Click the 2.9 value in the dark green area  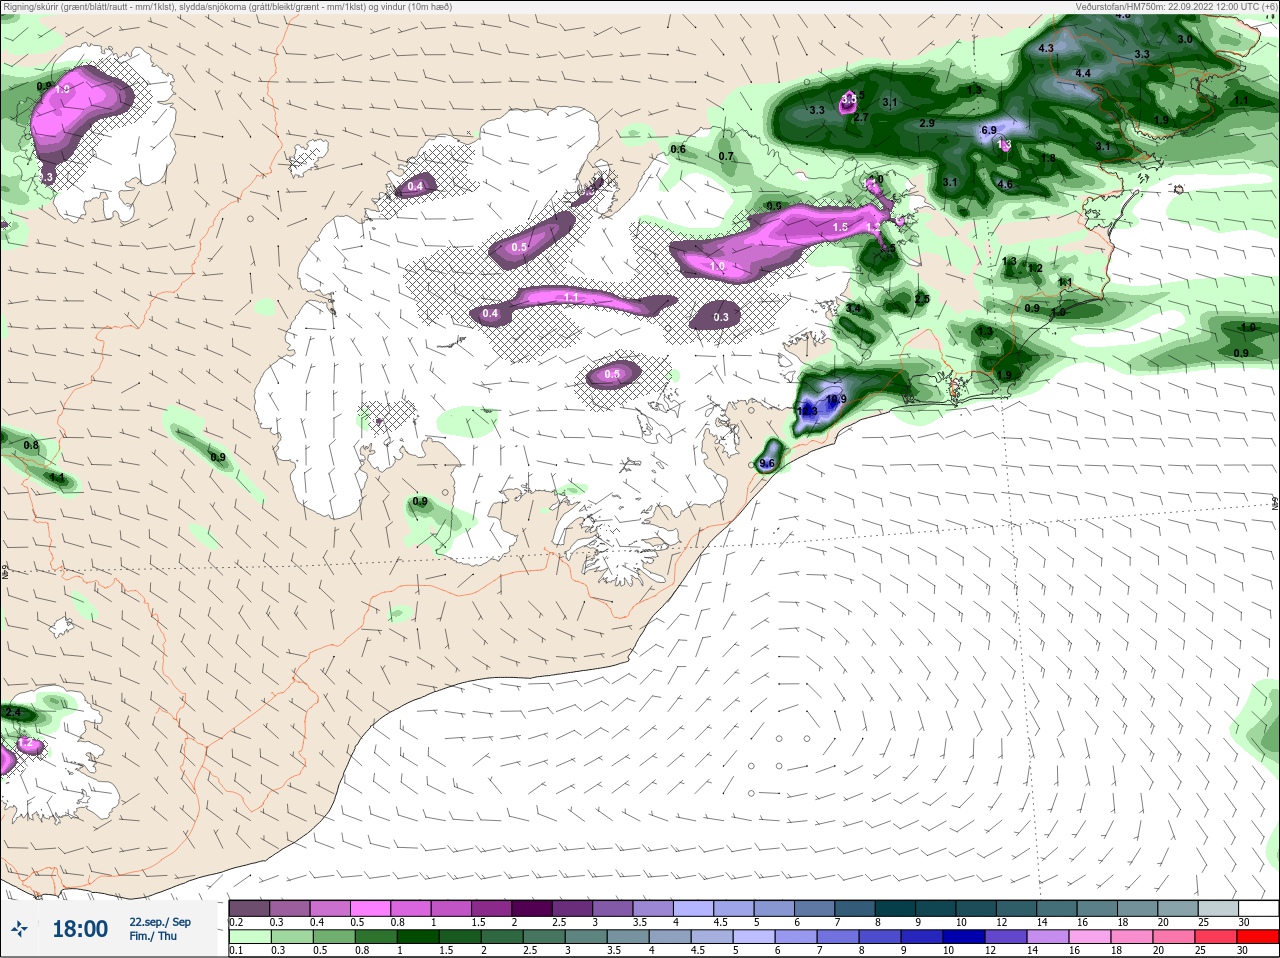[x=926, y=123]
